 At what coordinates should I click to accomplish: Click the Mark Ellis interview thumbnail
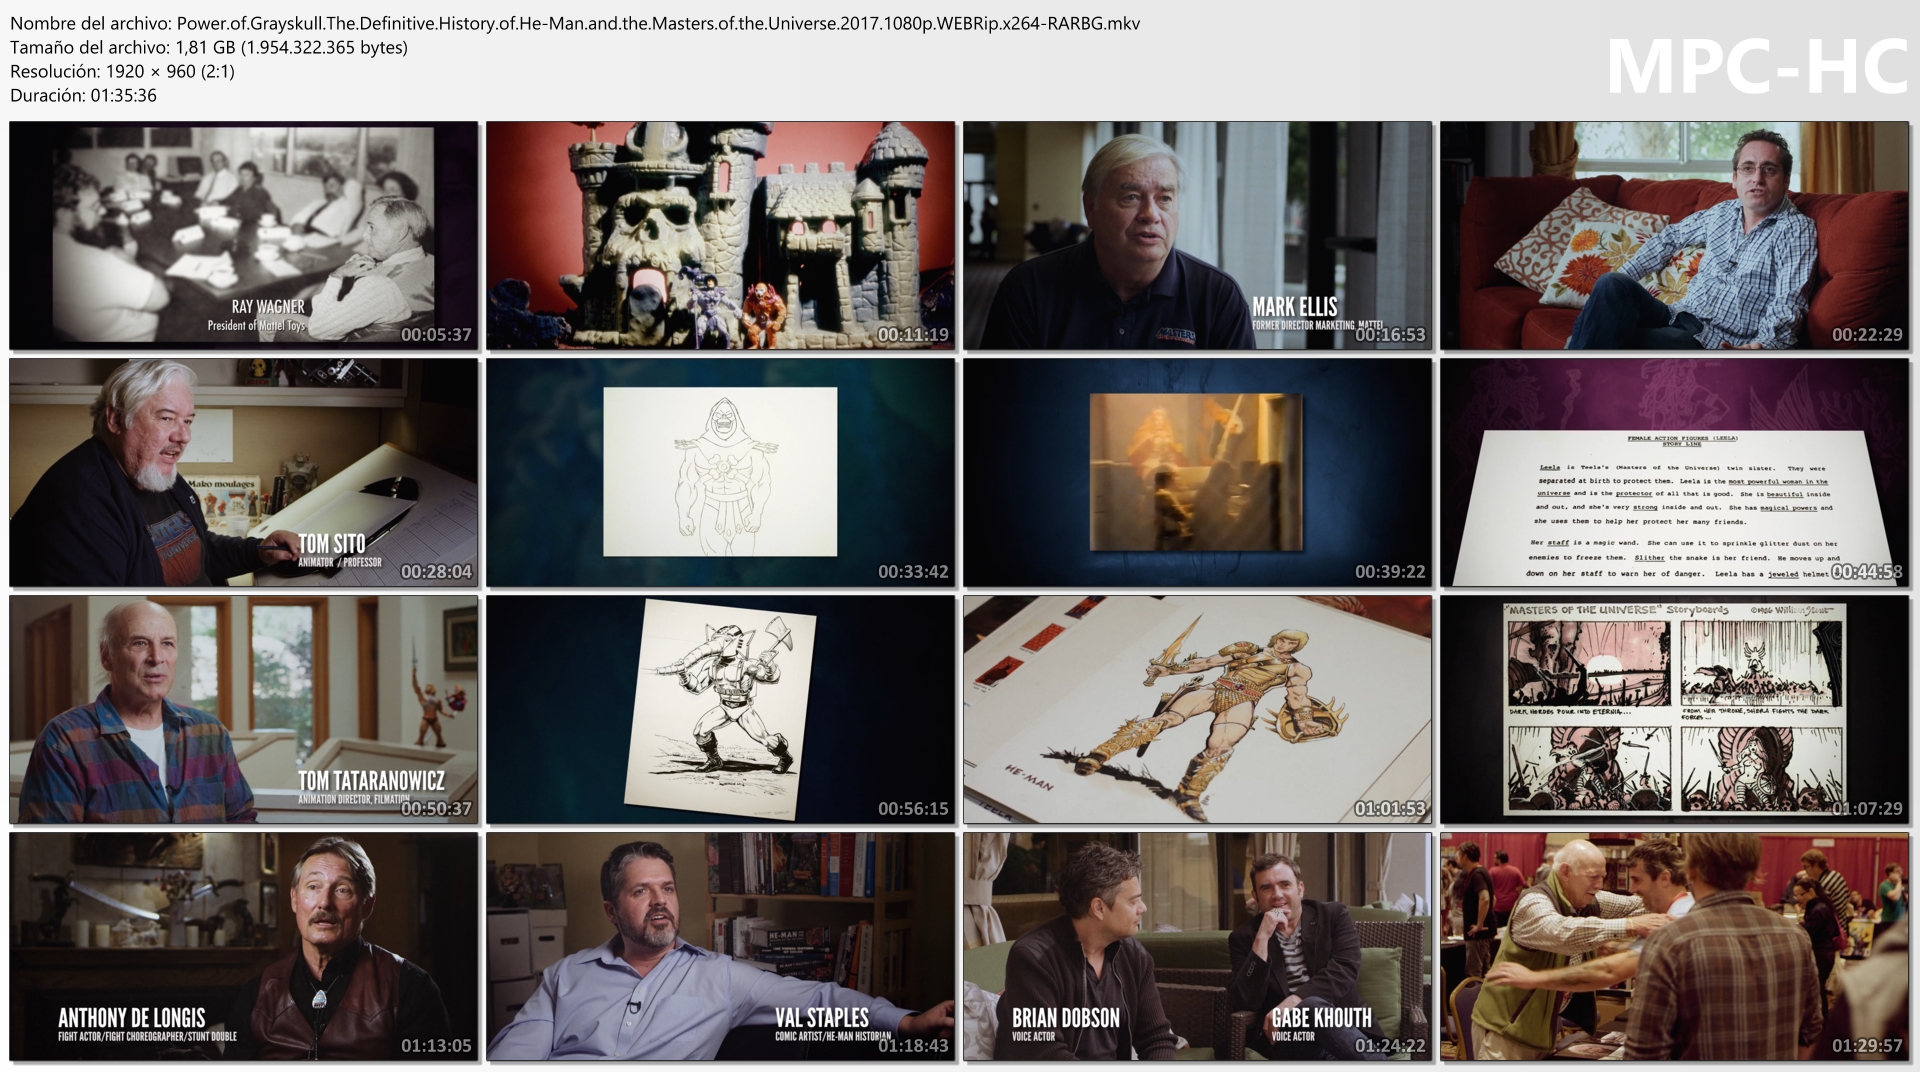coord(1198,236)
